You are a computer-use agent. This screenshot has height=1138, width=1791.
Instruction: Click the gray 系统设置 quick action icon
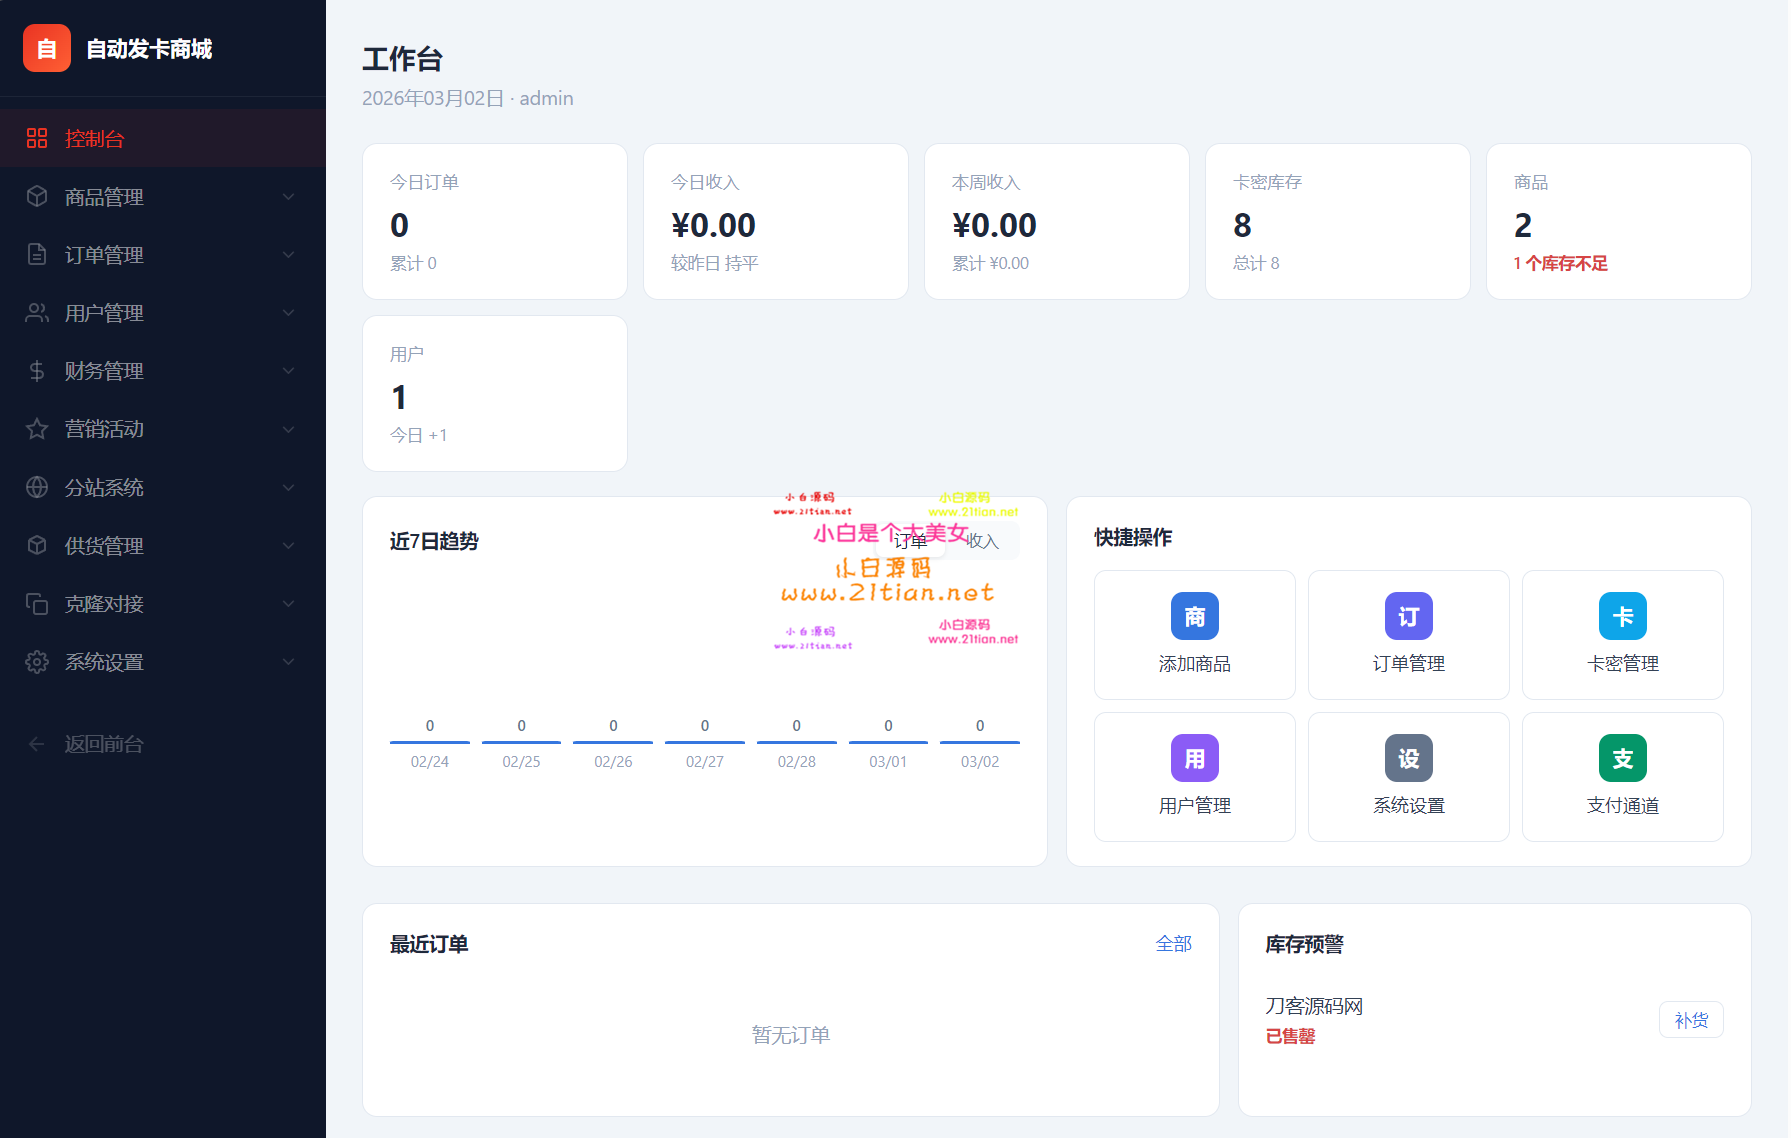click(x=1408, y=758)
